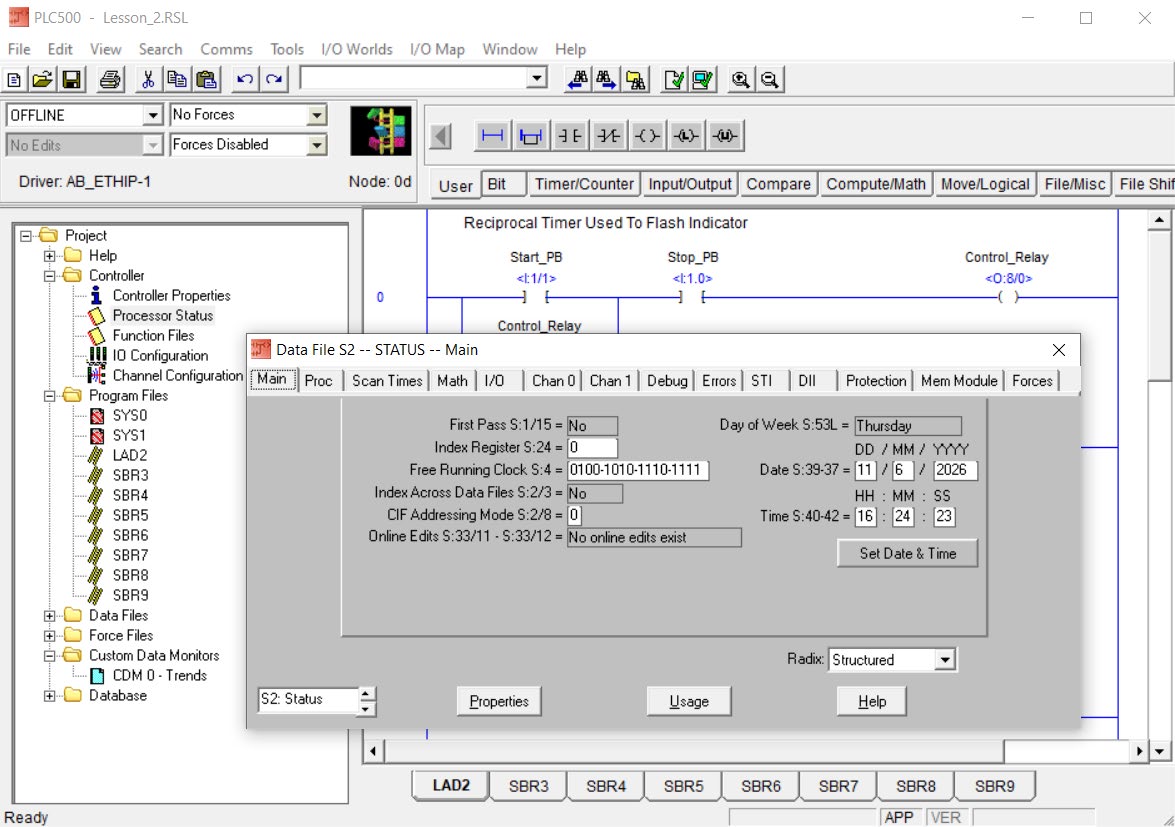Click the Print toolbar icon
The height and width of the screenshot is (827, 1175).
click(111, 79)
